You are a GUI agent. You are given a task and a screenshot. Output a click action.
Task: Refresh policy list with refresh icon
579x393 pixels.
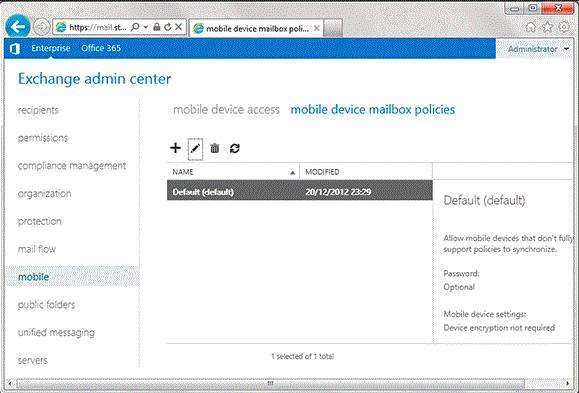(234, 148)
